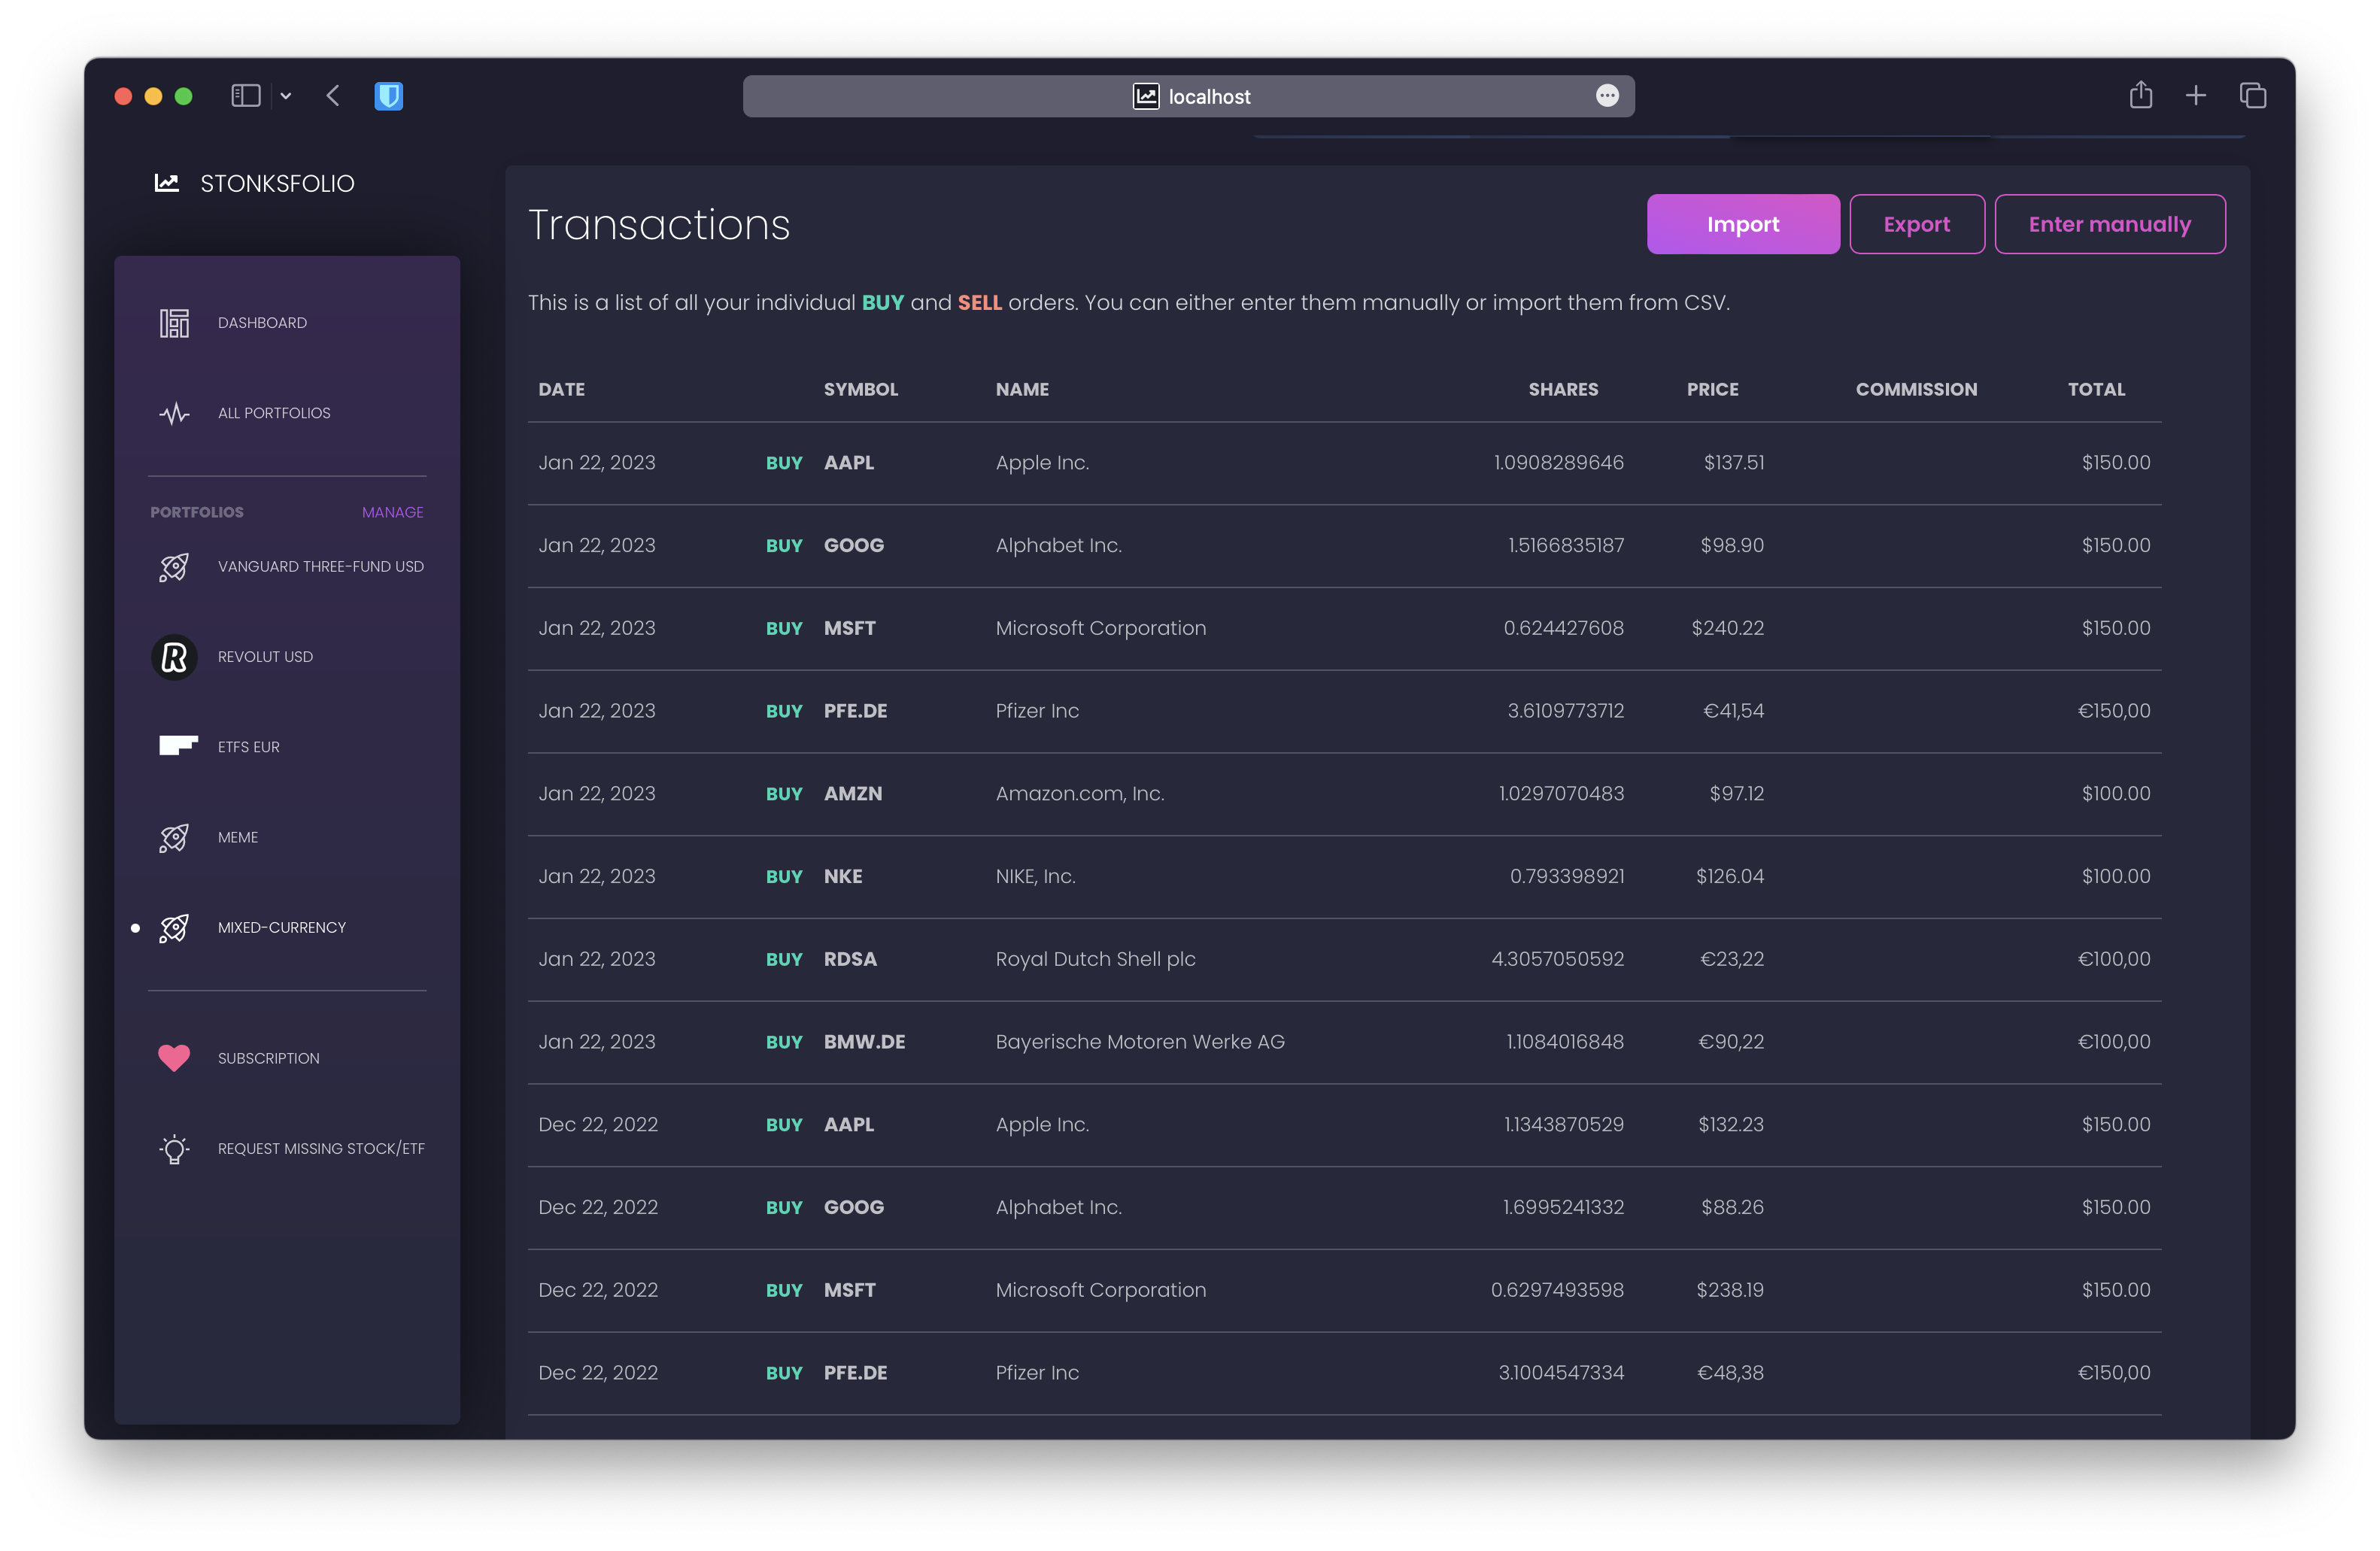Open a new tab with plus icon

[x=2196, y=96]
